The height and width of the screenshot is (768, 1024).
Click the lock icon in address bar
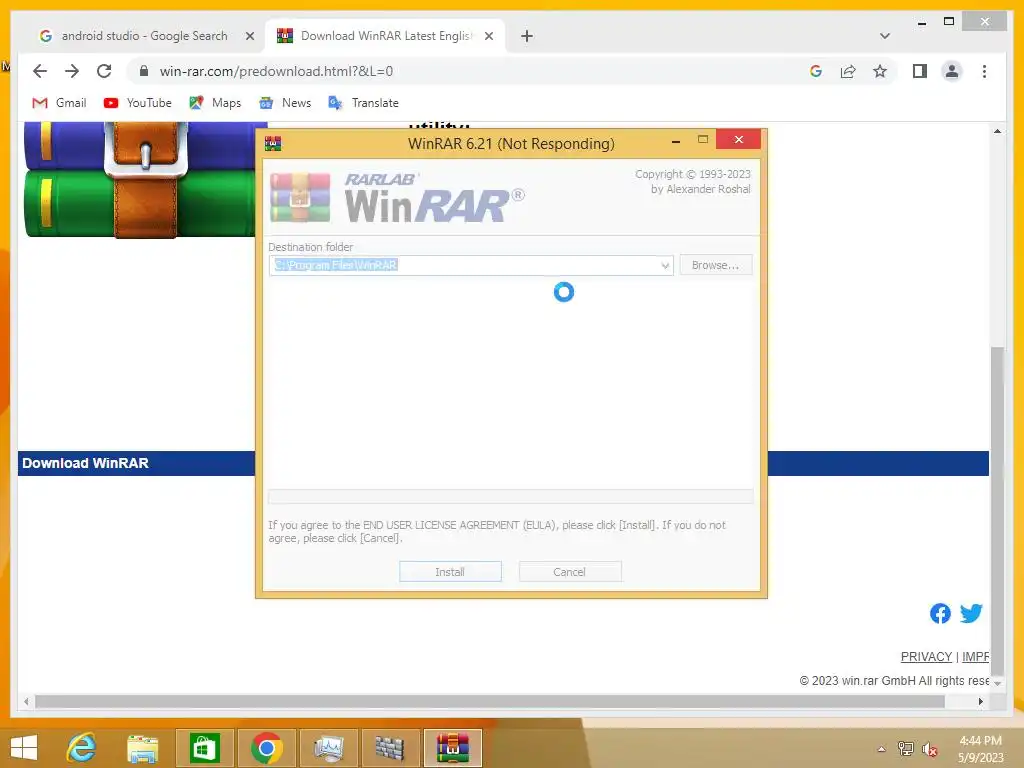click(144, 71)
